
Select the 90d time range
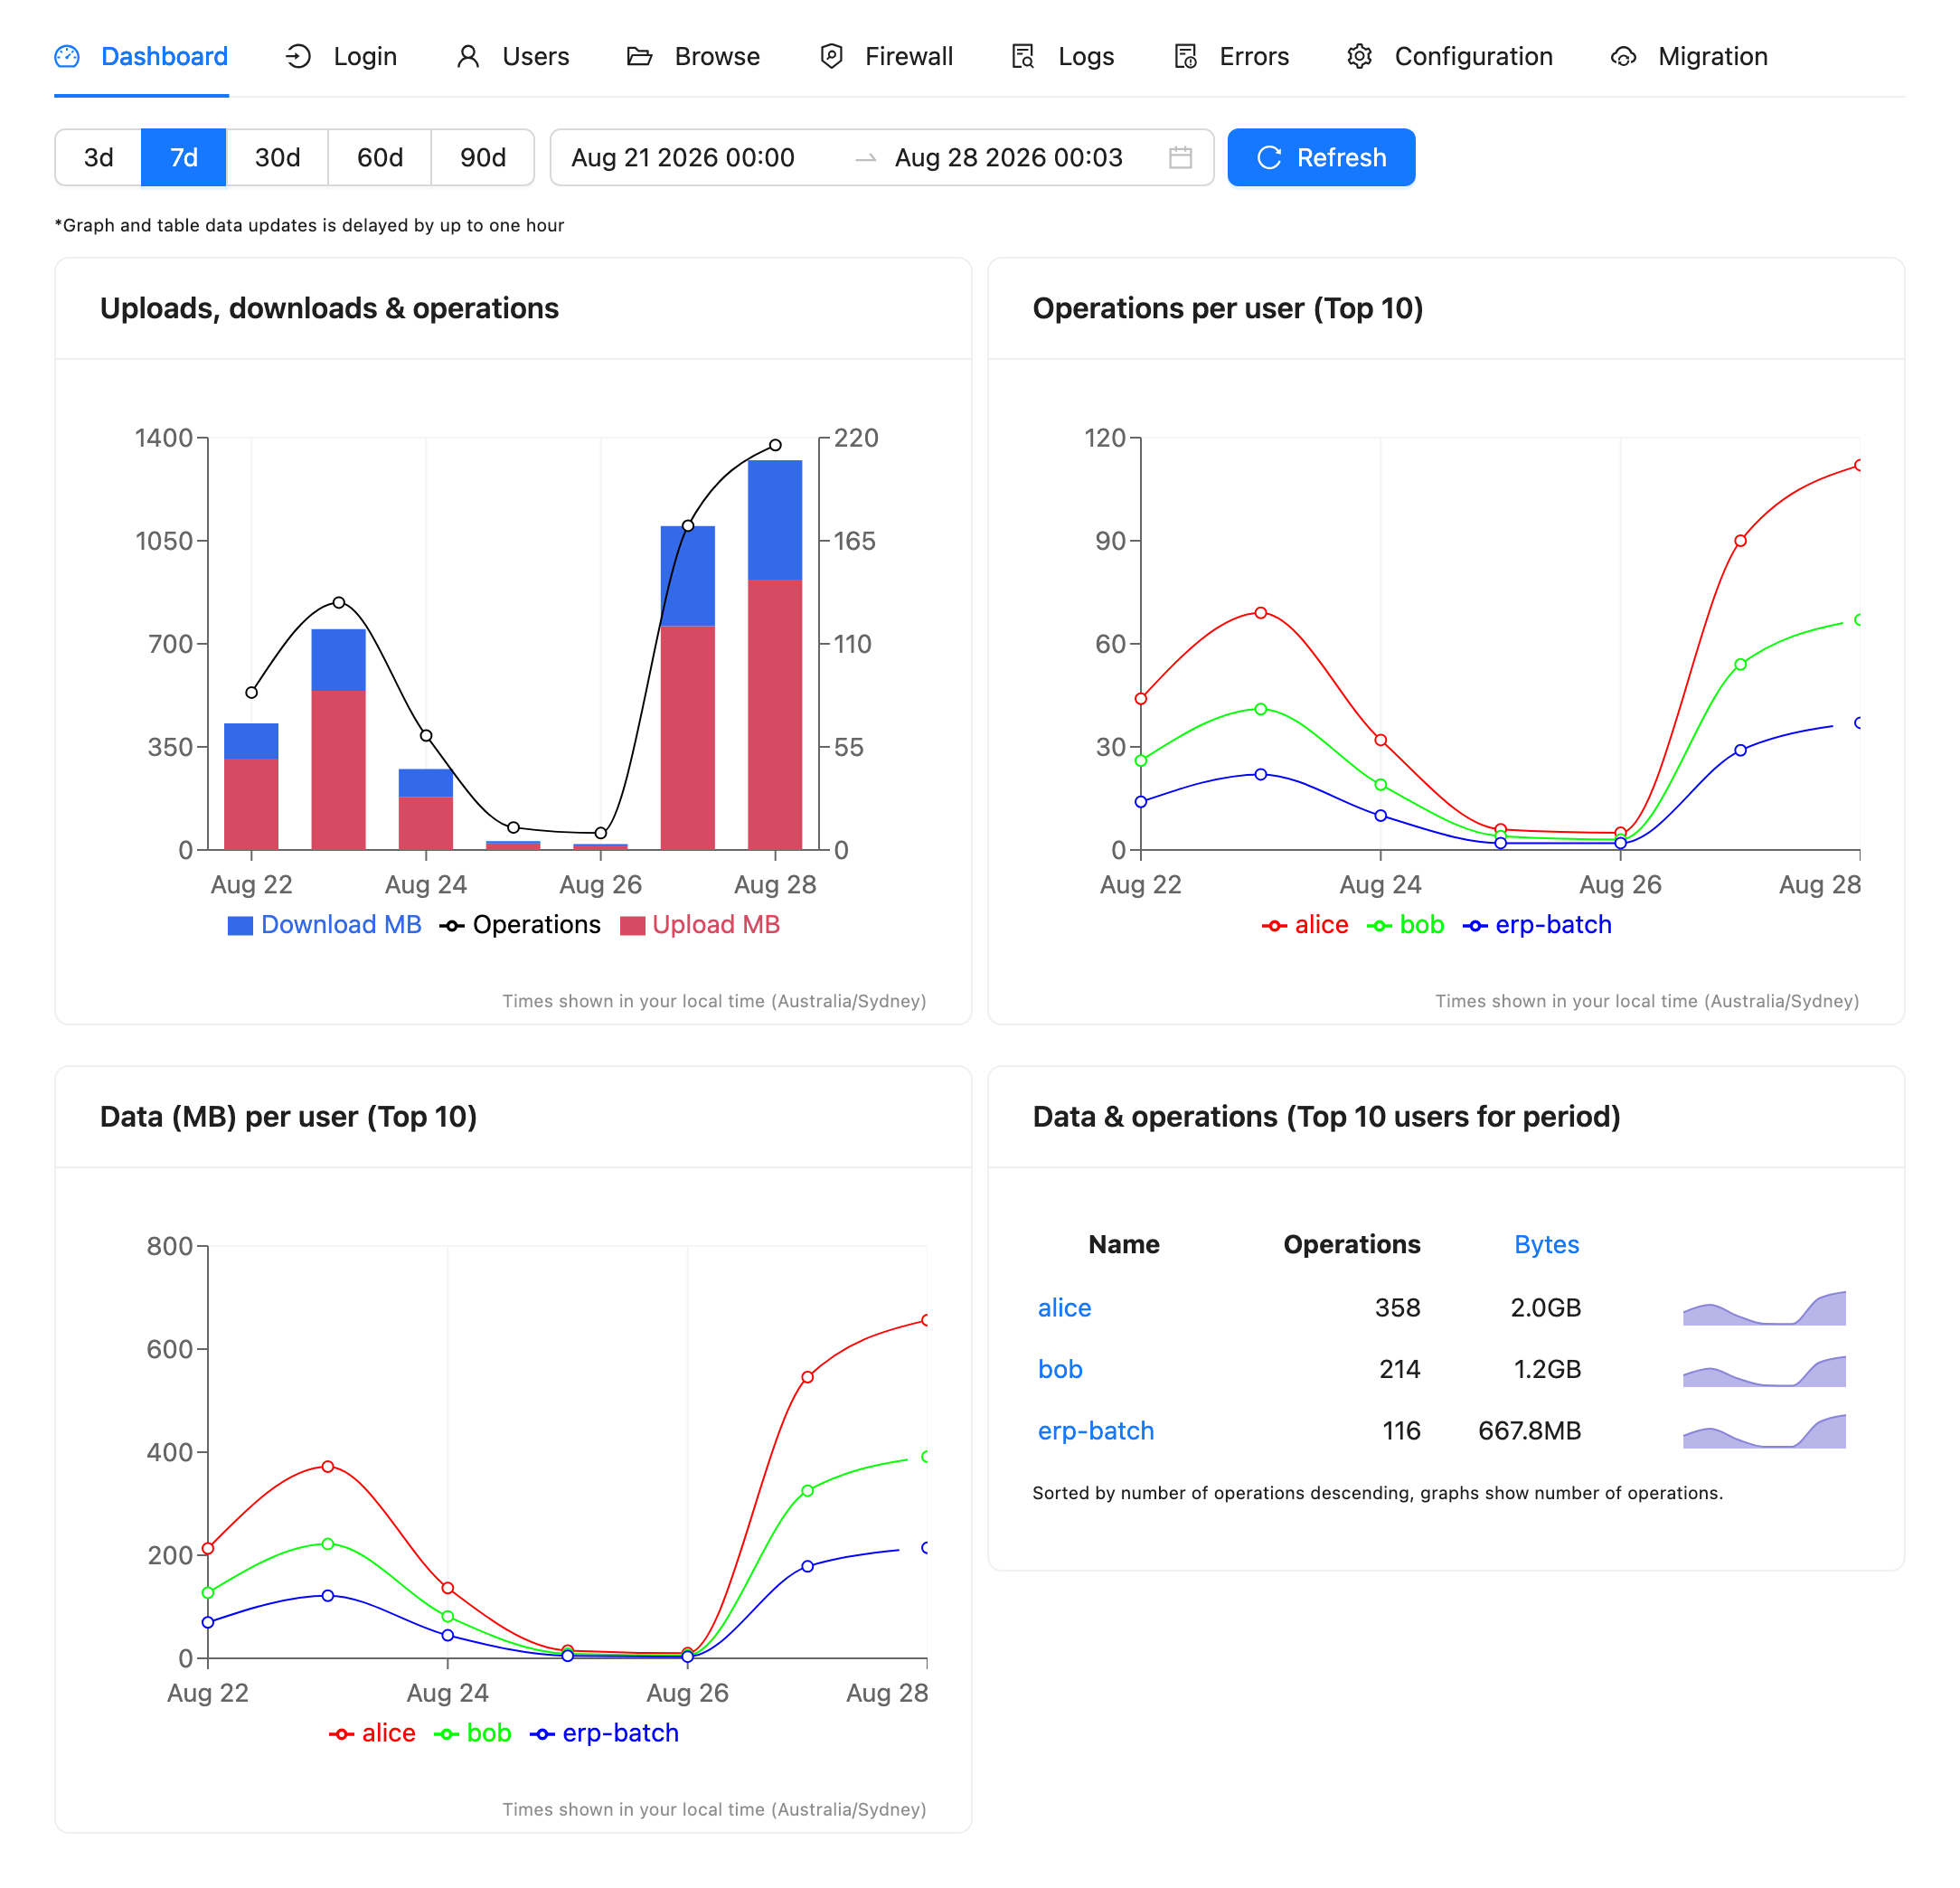coord(482,157)
